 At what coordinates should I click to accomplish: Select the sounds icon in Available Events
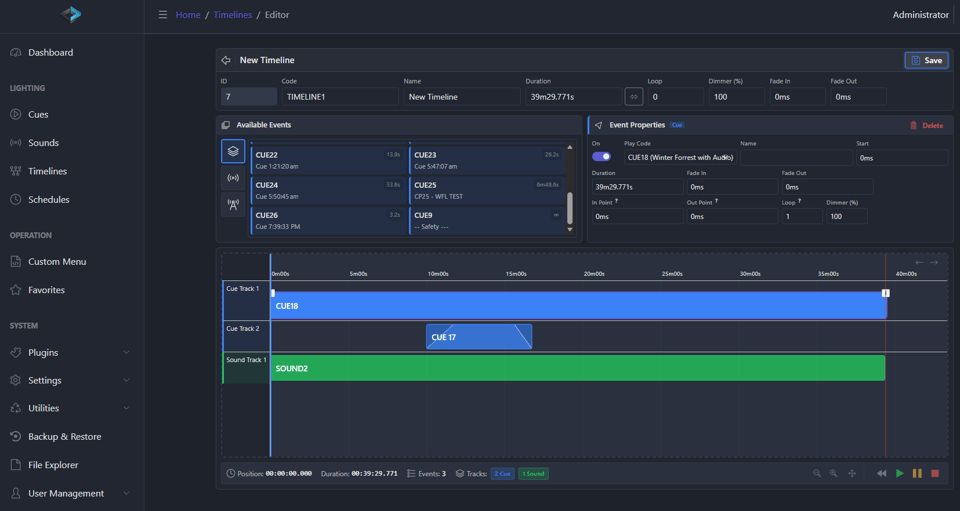[233, 178]
